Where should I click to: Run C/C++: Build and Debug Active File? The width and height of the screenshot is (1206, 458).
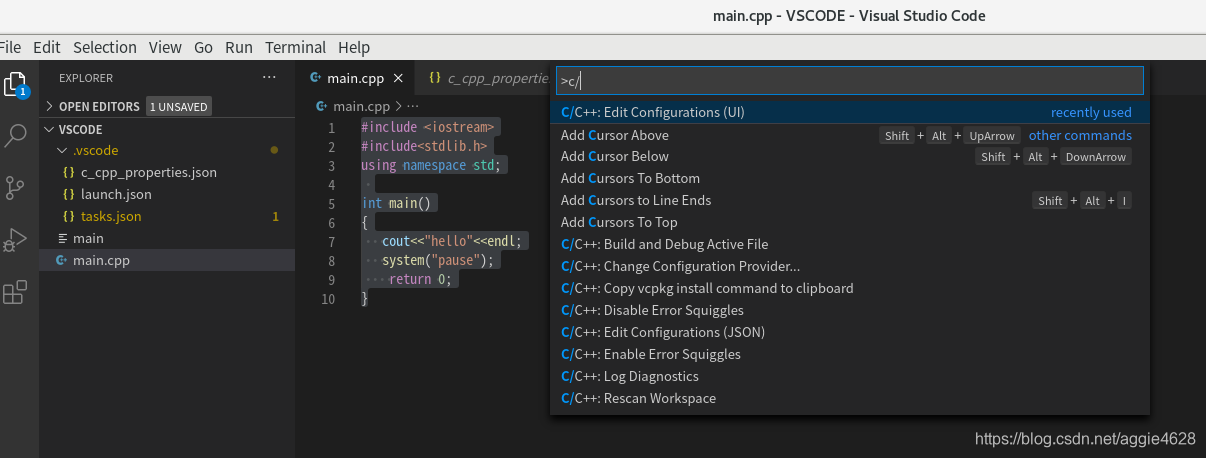[850, 244]
